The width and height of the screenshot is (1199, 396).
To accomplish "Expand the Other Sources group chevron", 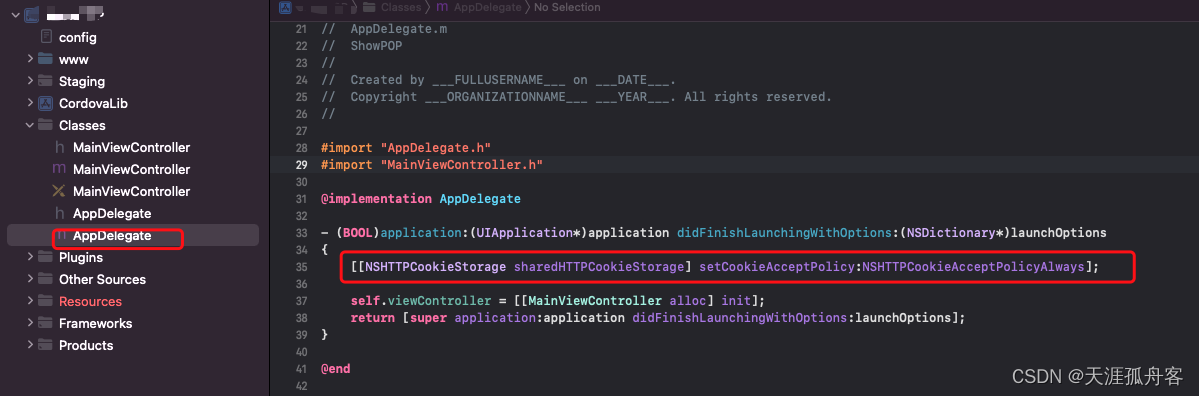I will coord(30,280).
